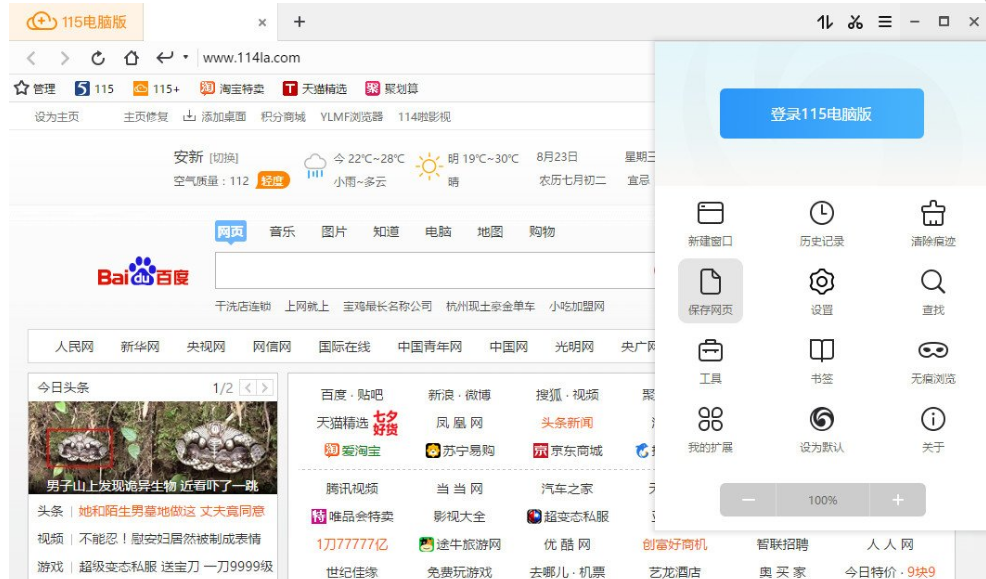Click the 管理 bookmark star icon
This screenshot has width=986, height=579.
tap(21, 88)
